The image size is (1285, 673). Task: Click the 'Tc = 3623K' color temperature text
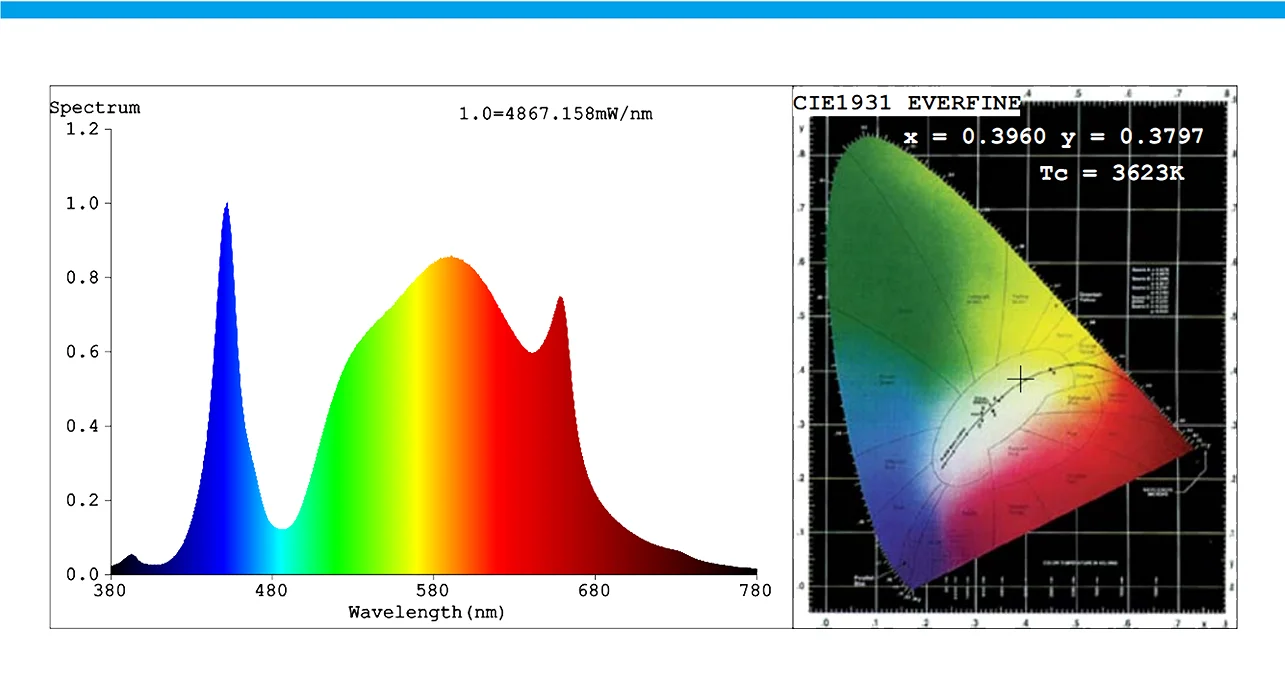tap(1111, 173)
